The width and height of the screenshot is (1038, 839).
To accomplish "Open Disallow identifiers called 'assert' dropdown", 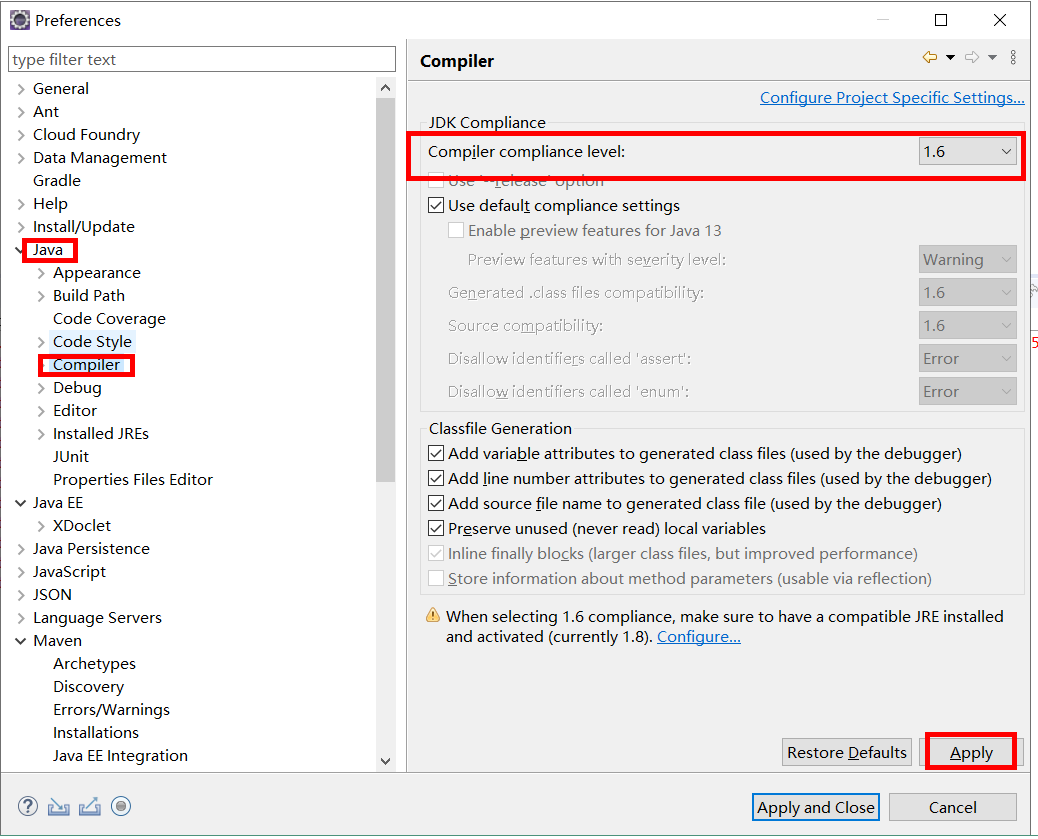I will [x=967, y=359].
